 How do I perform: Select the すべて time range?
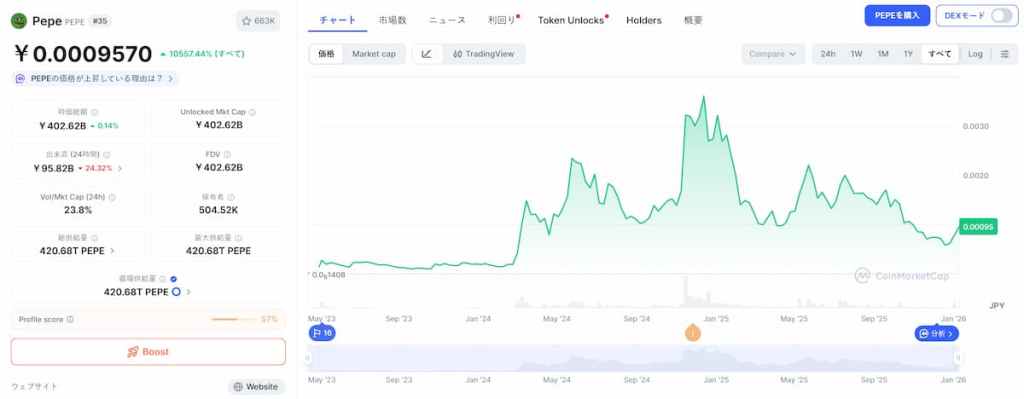pos(940,54)
